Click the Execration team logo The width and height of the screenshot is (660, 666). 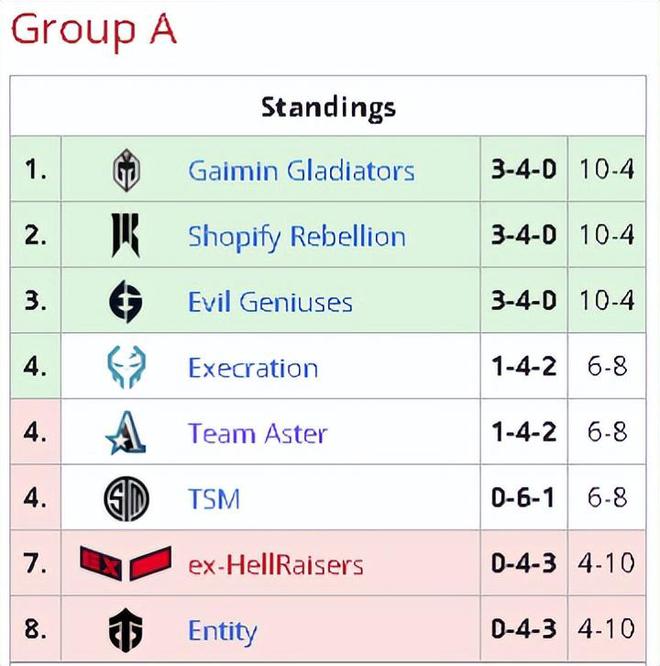(126, 367)
